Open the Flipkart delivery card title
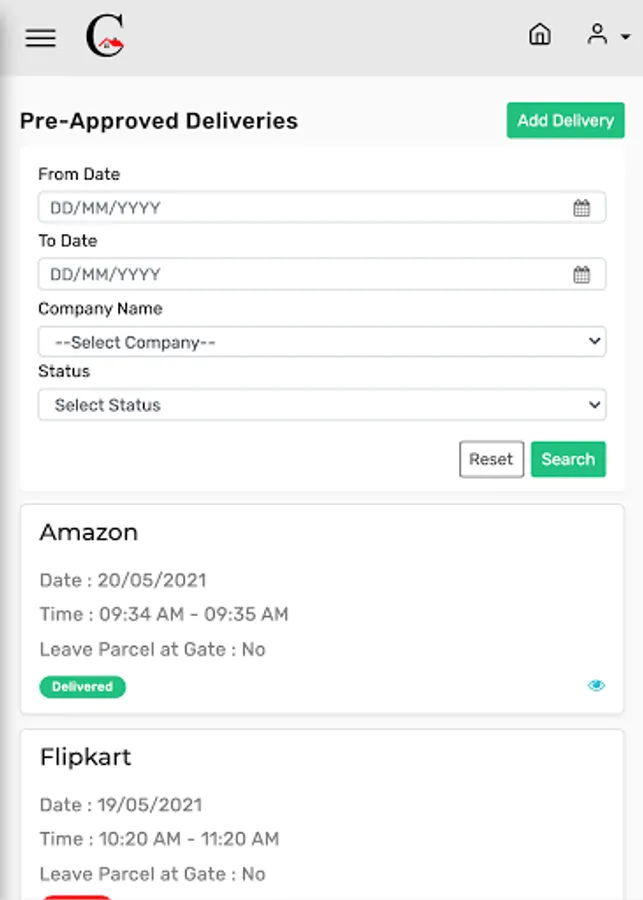 [85, 757]
